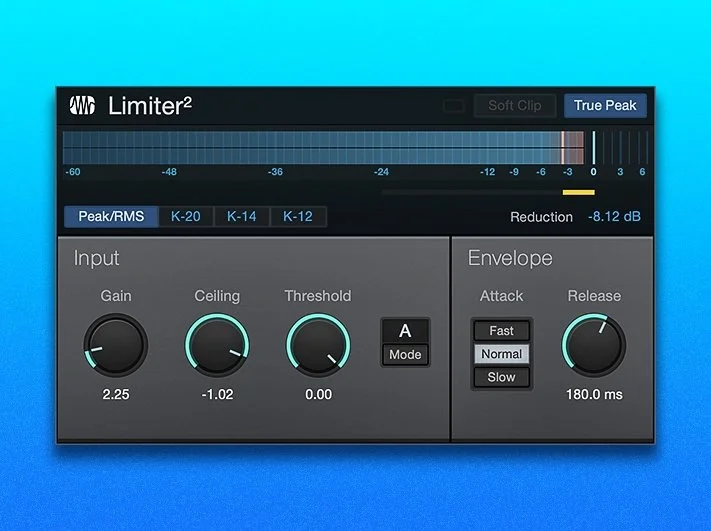Click the Envelope section heading

(510, 258)
